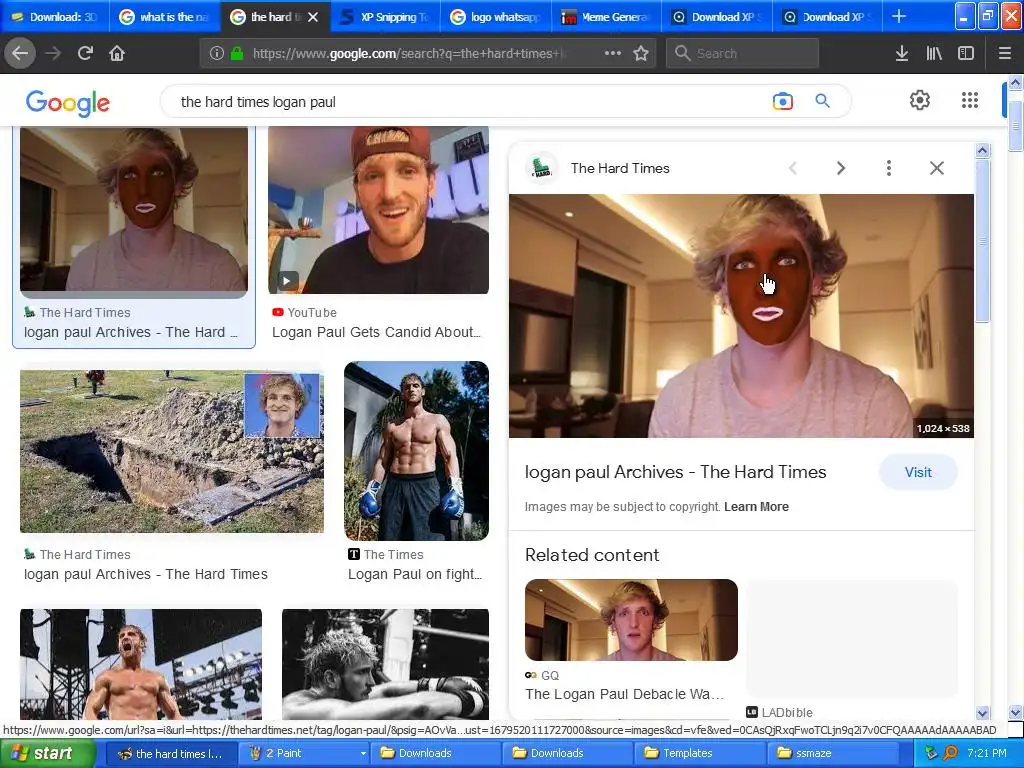1024x768 pixels.
Task: Toggle the Firefox sidebar icon
Action: click(x=966, y=54)
